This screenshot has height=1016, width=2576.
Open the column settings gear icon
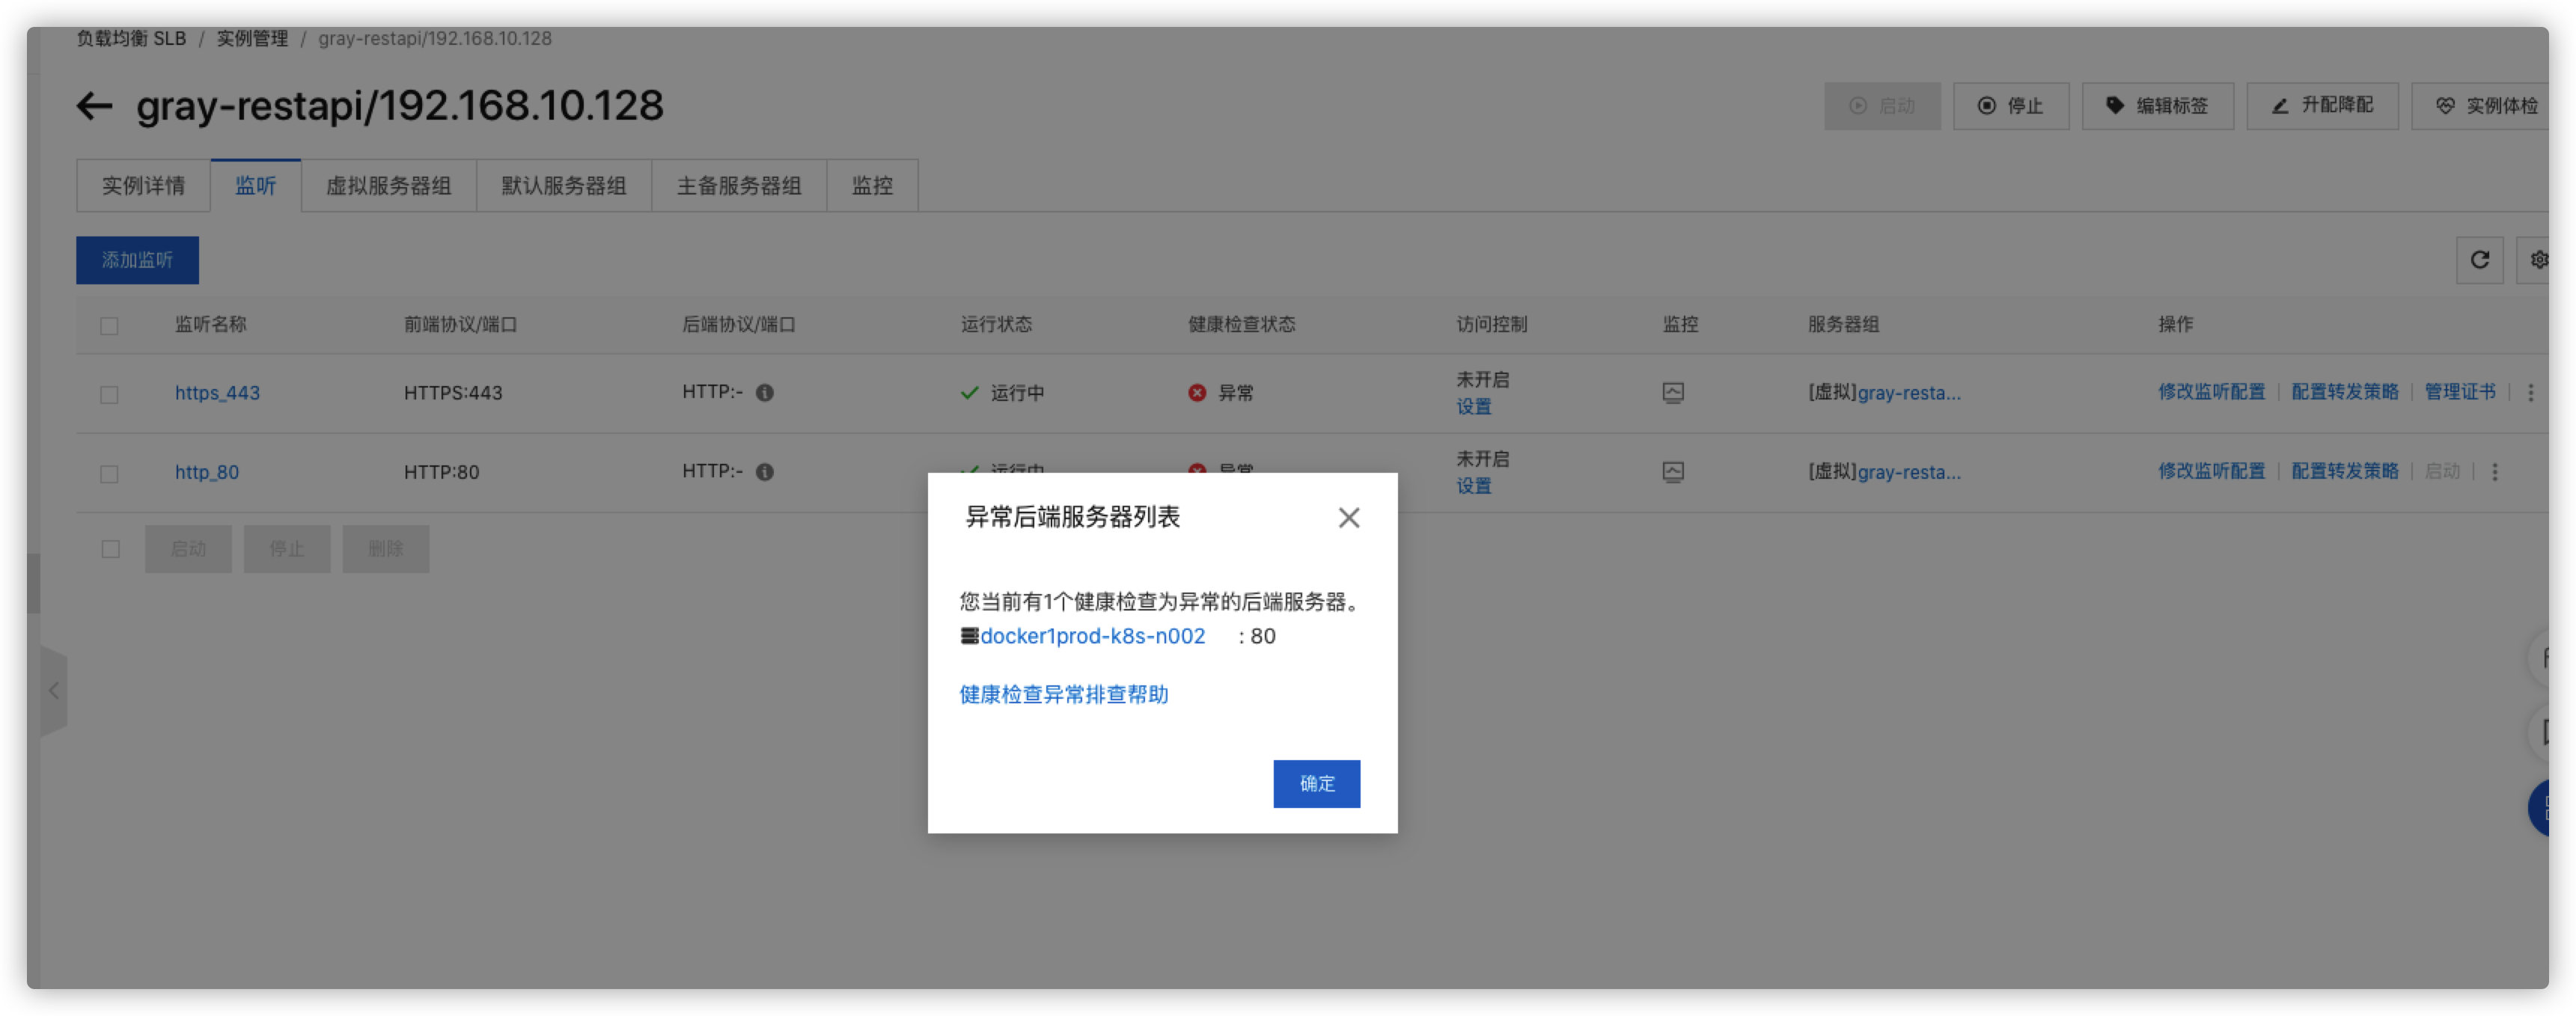point(2540,260)
